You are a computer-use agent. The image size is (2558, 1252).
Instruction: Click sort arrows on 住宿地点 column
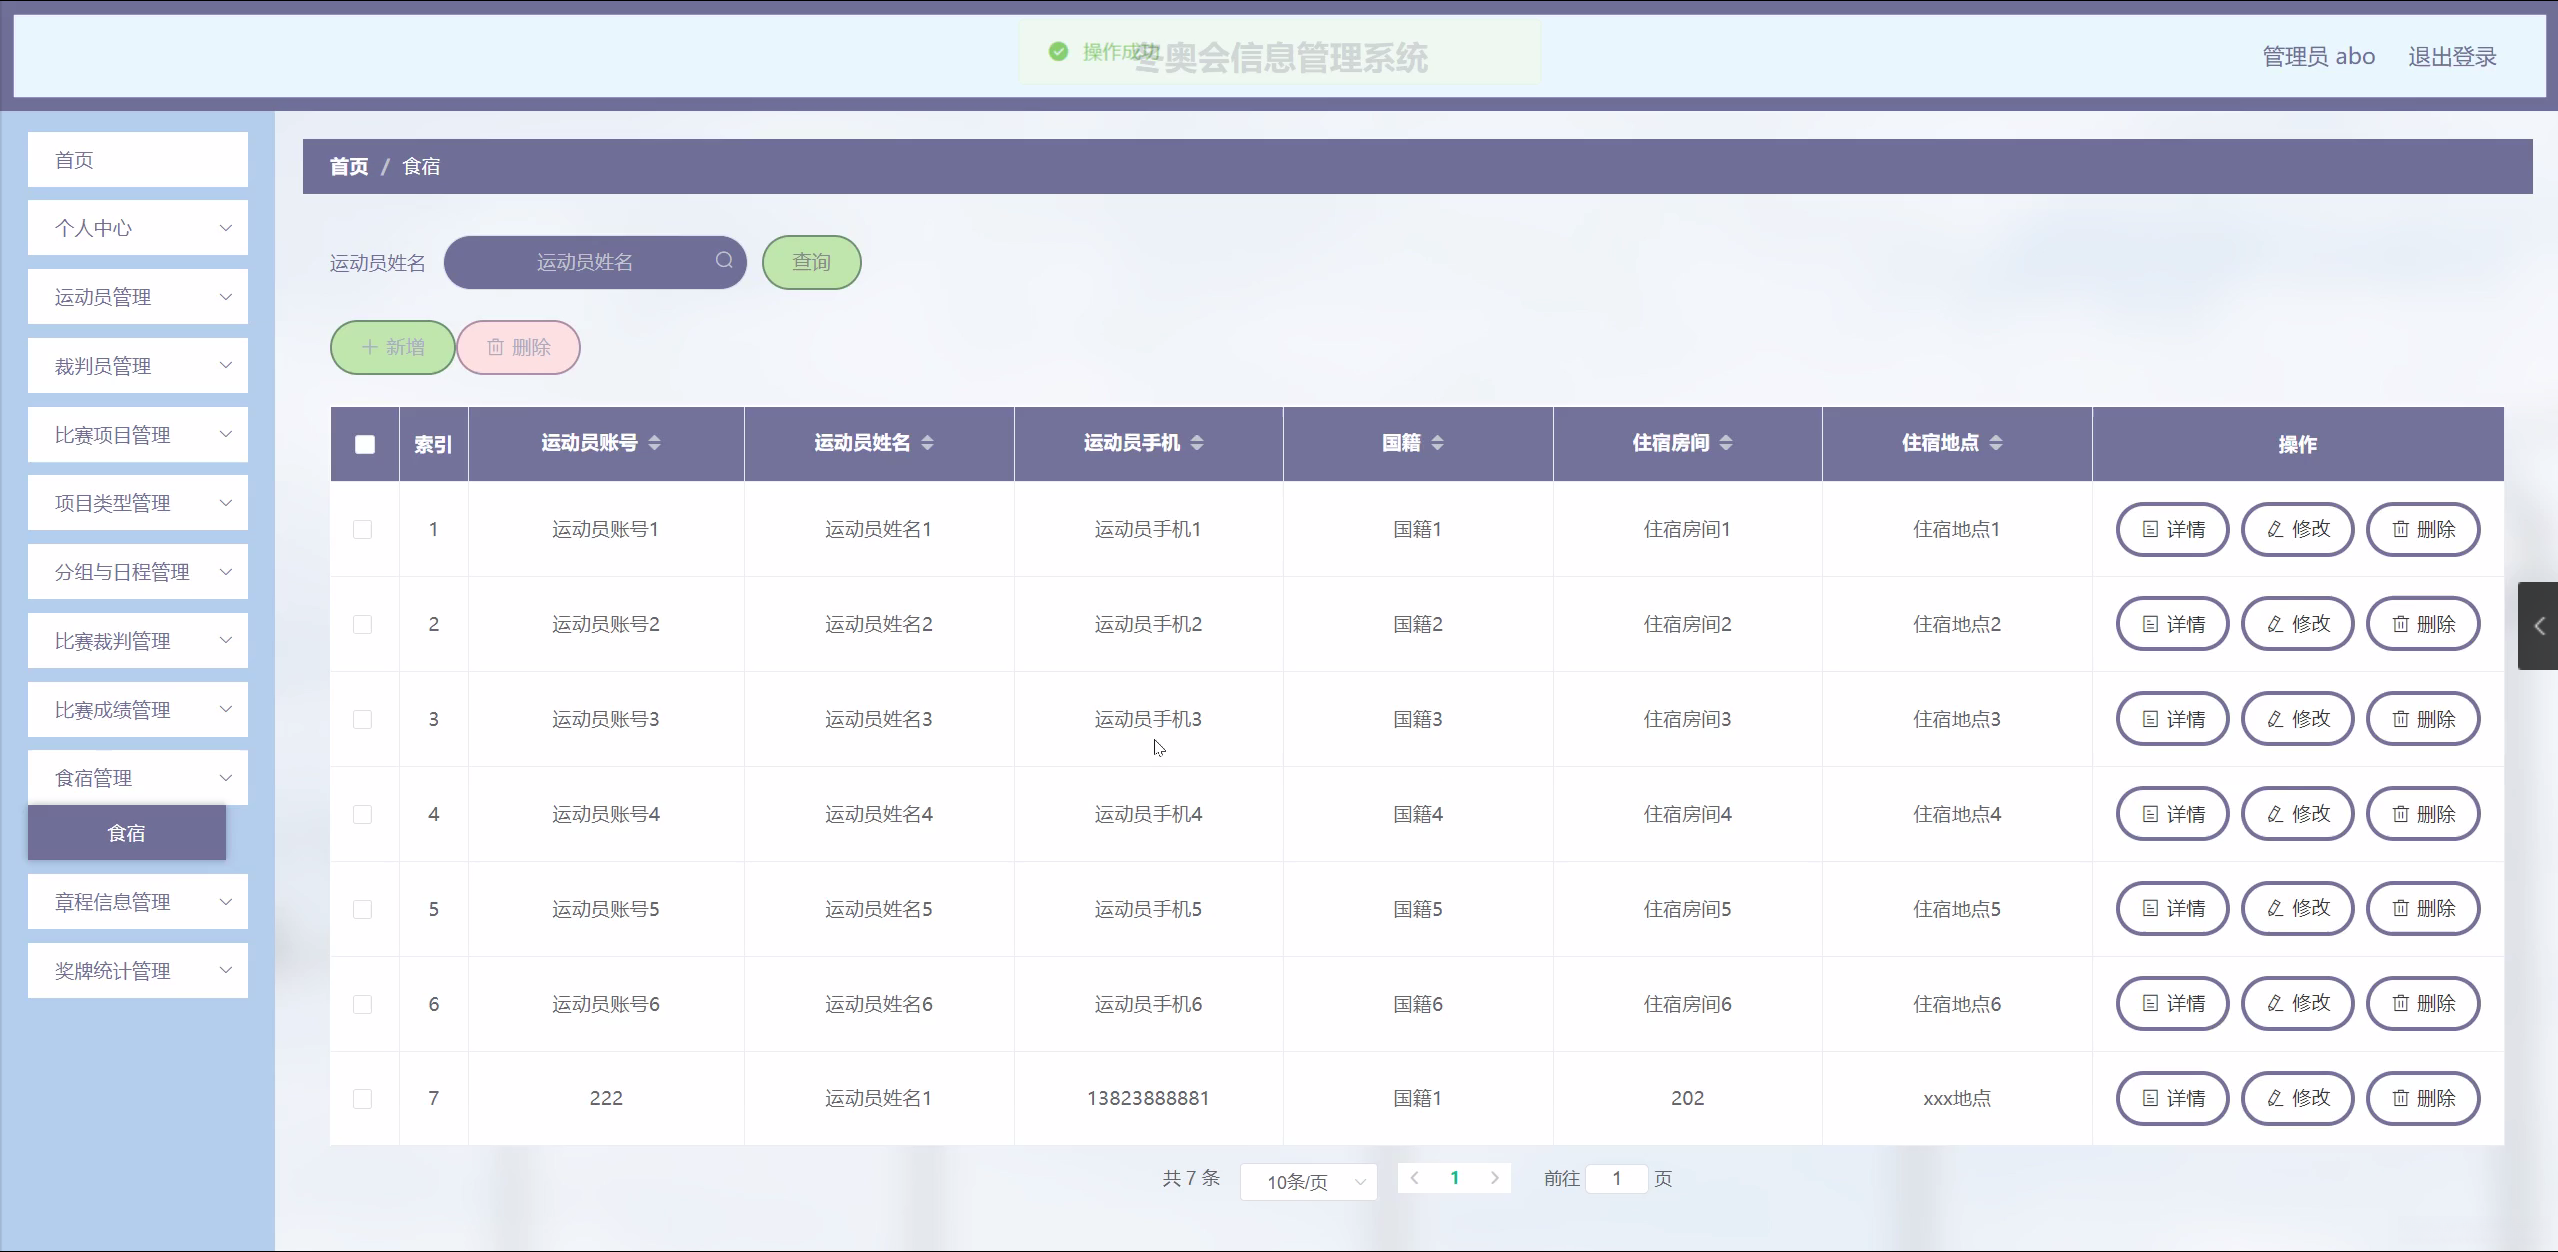1995,443
